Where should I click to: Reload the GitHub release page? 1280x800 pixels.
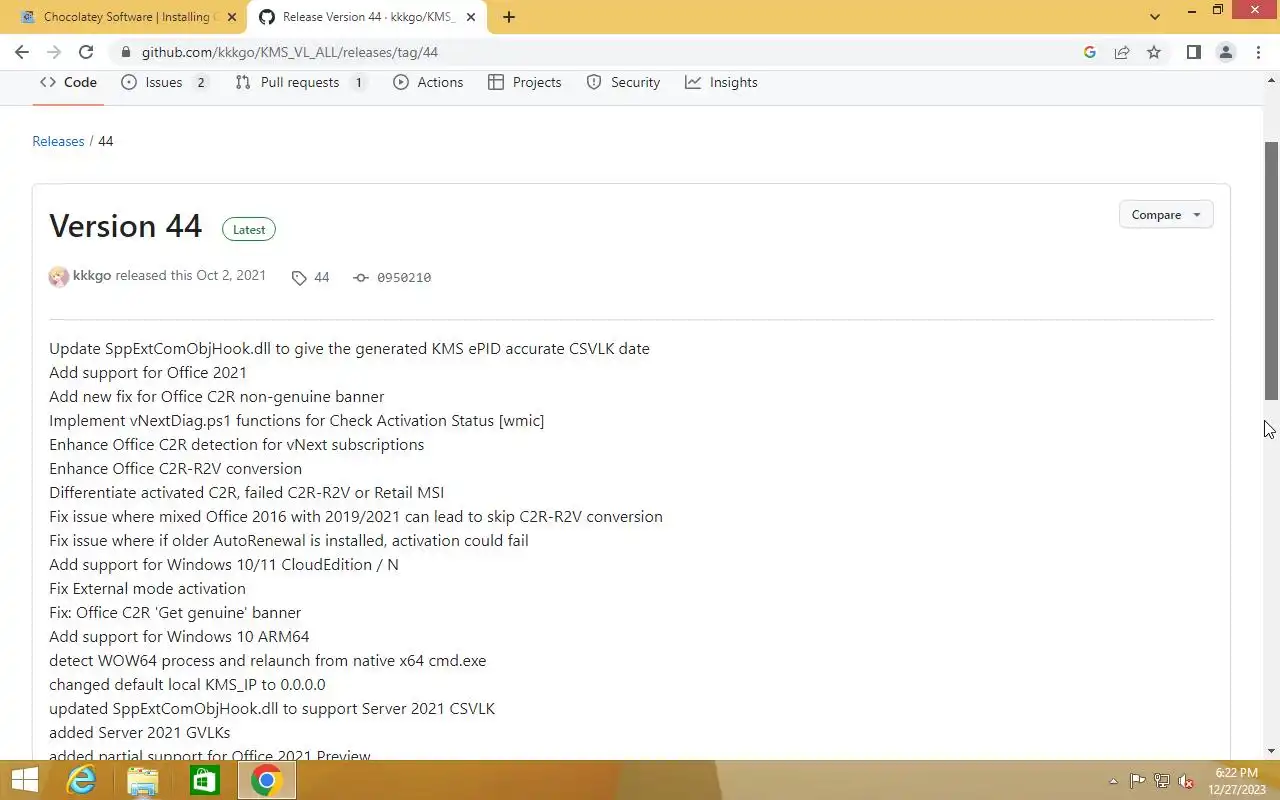tap(86, 52)
